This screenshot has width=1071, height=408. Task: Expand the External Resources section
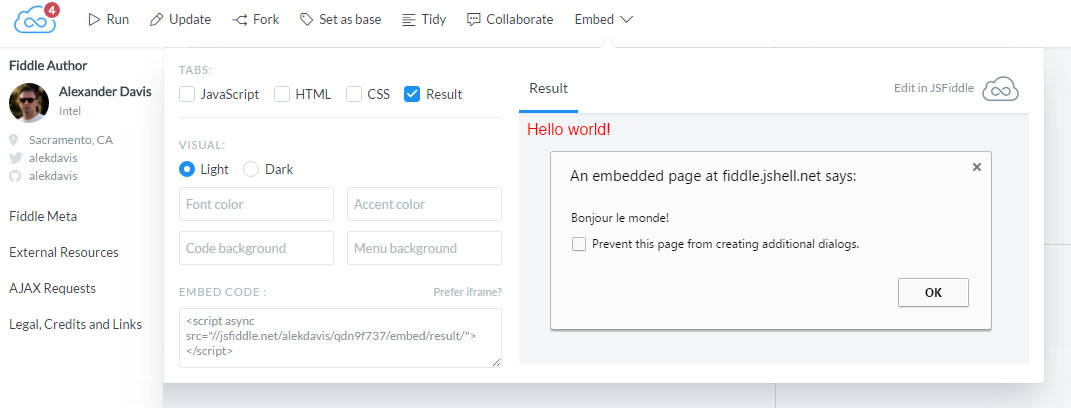point(64,252)
